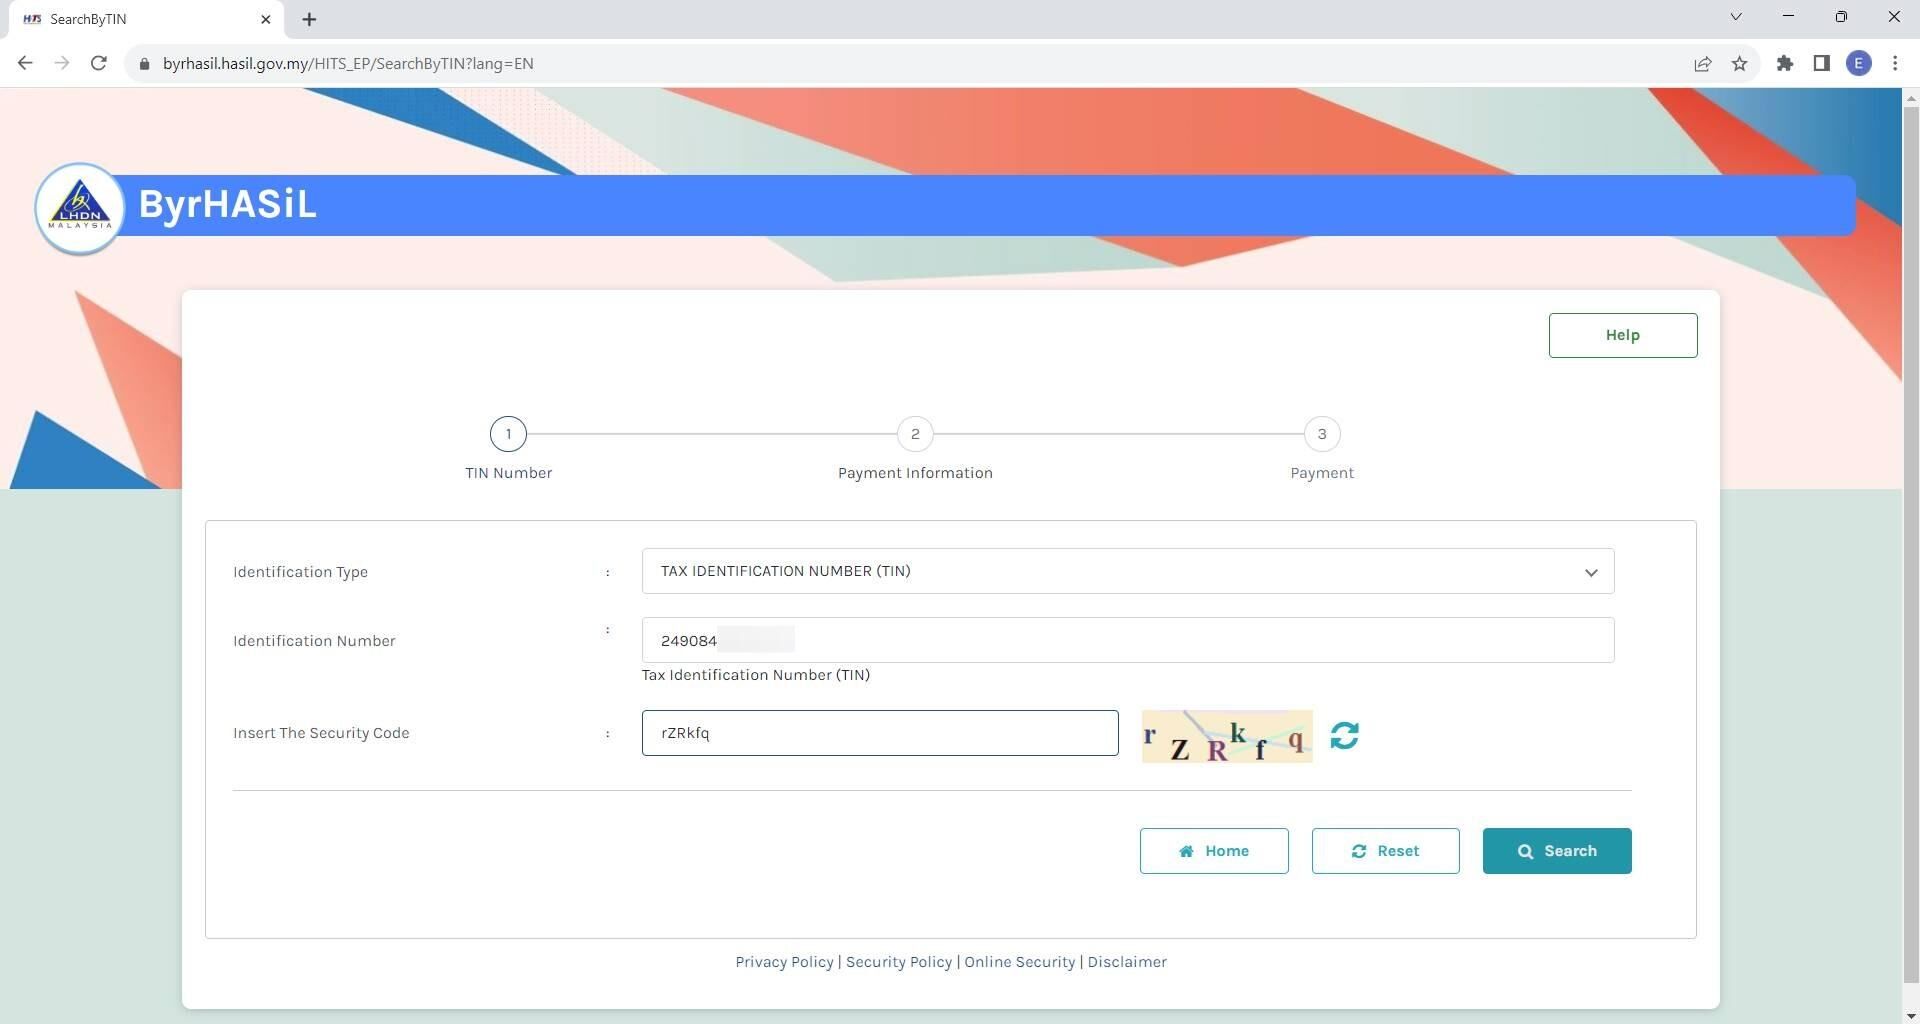Toggle the browser side panel icon
1920x1024 pixels.
(1821, 64)
